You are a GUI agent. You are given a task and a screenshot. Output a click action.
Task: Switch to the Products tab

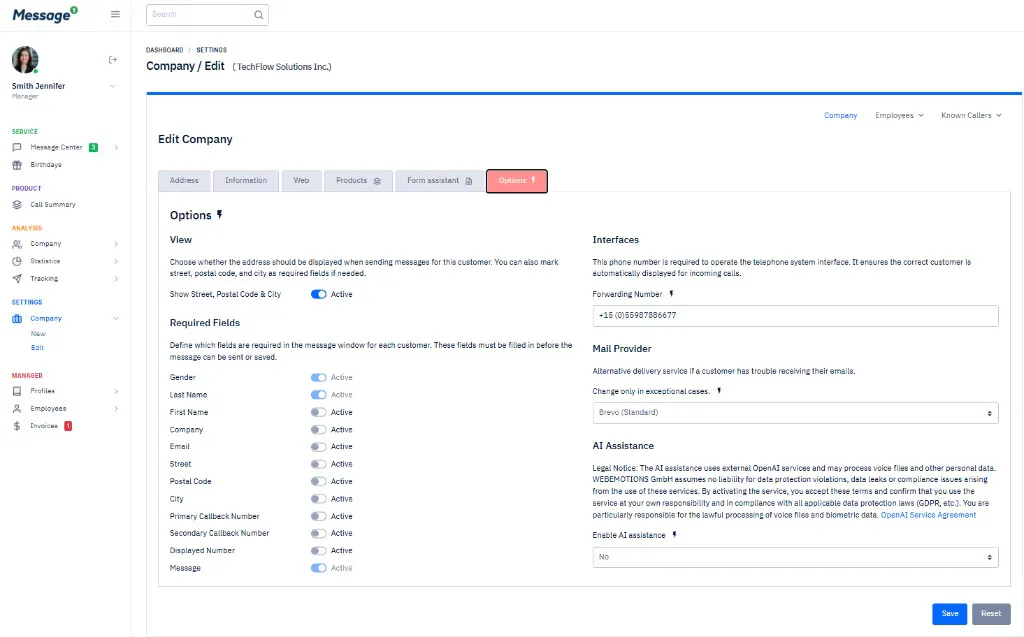[x=359, y=181]
